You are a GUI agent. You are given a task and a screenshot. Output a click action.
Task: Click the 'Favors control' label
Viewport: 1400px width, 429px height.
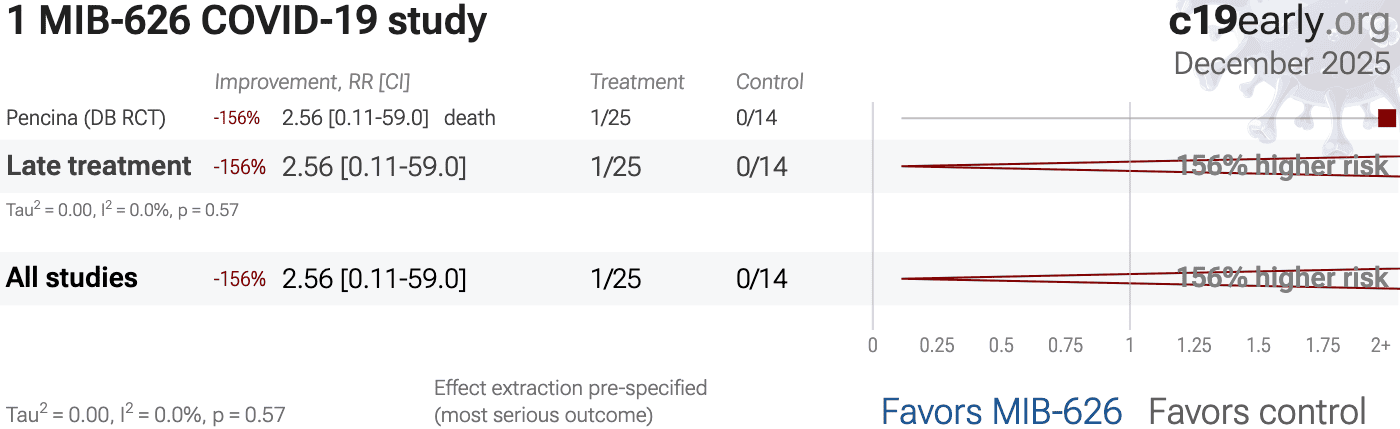(1257, 411)
